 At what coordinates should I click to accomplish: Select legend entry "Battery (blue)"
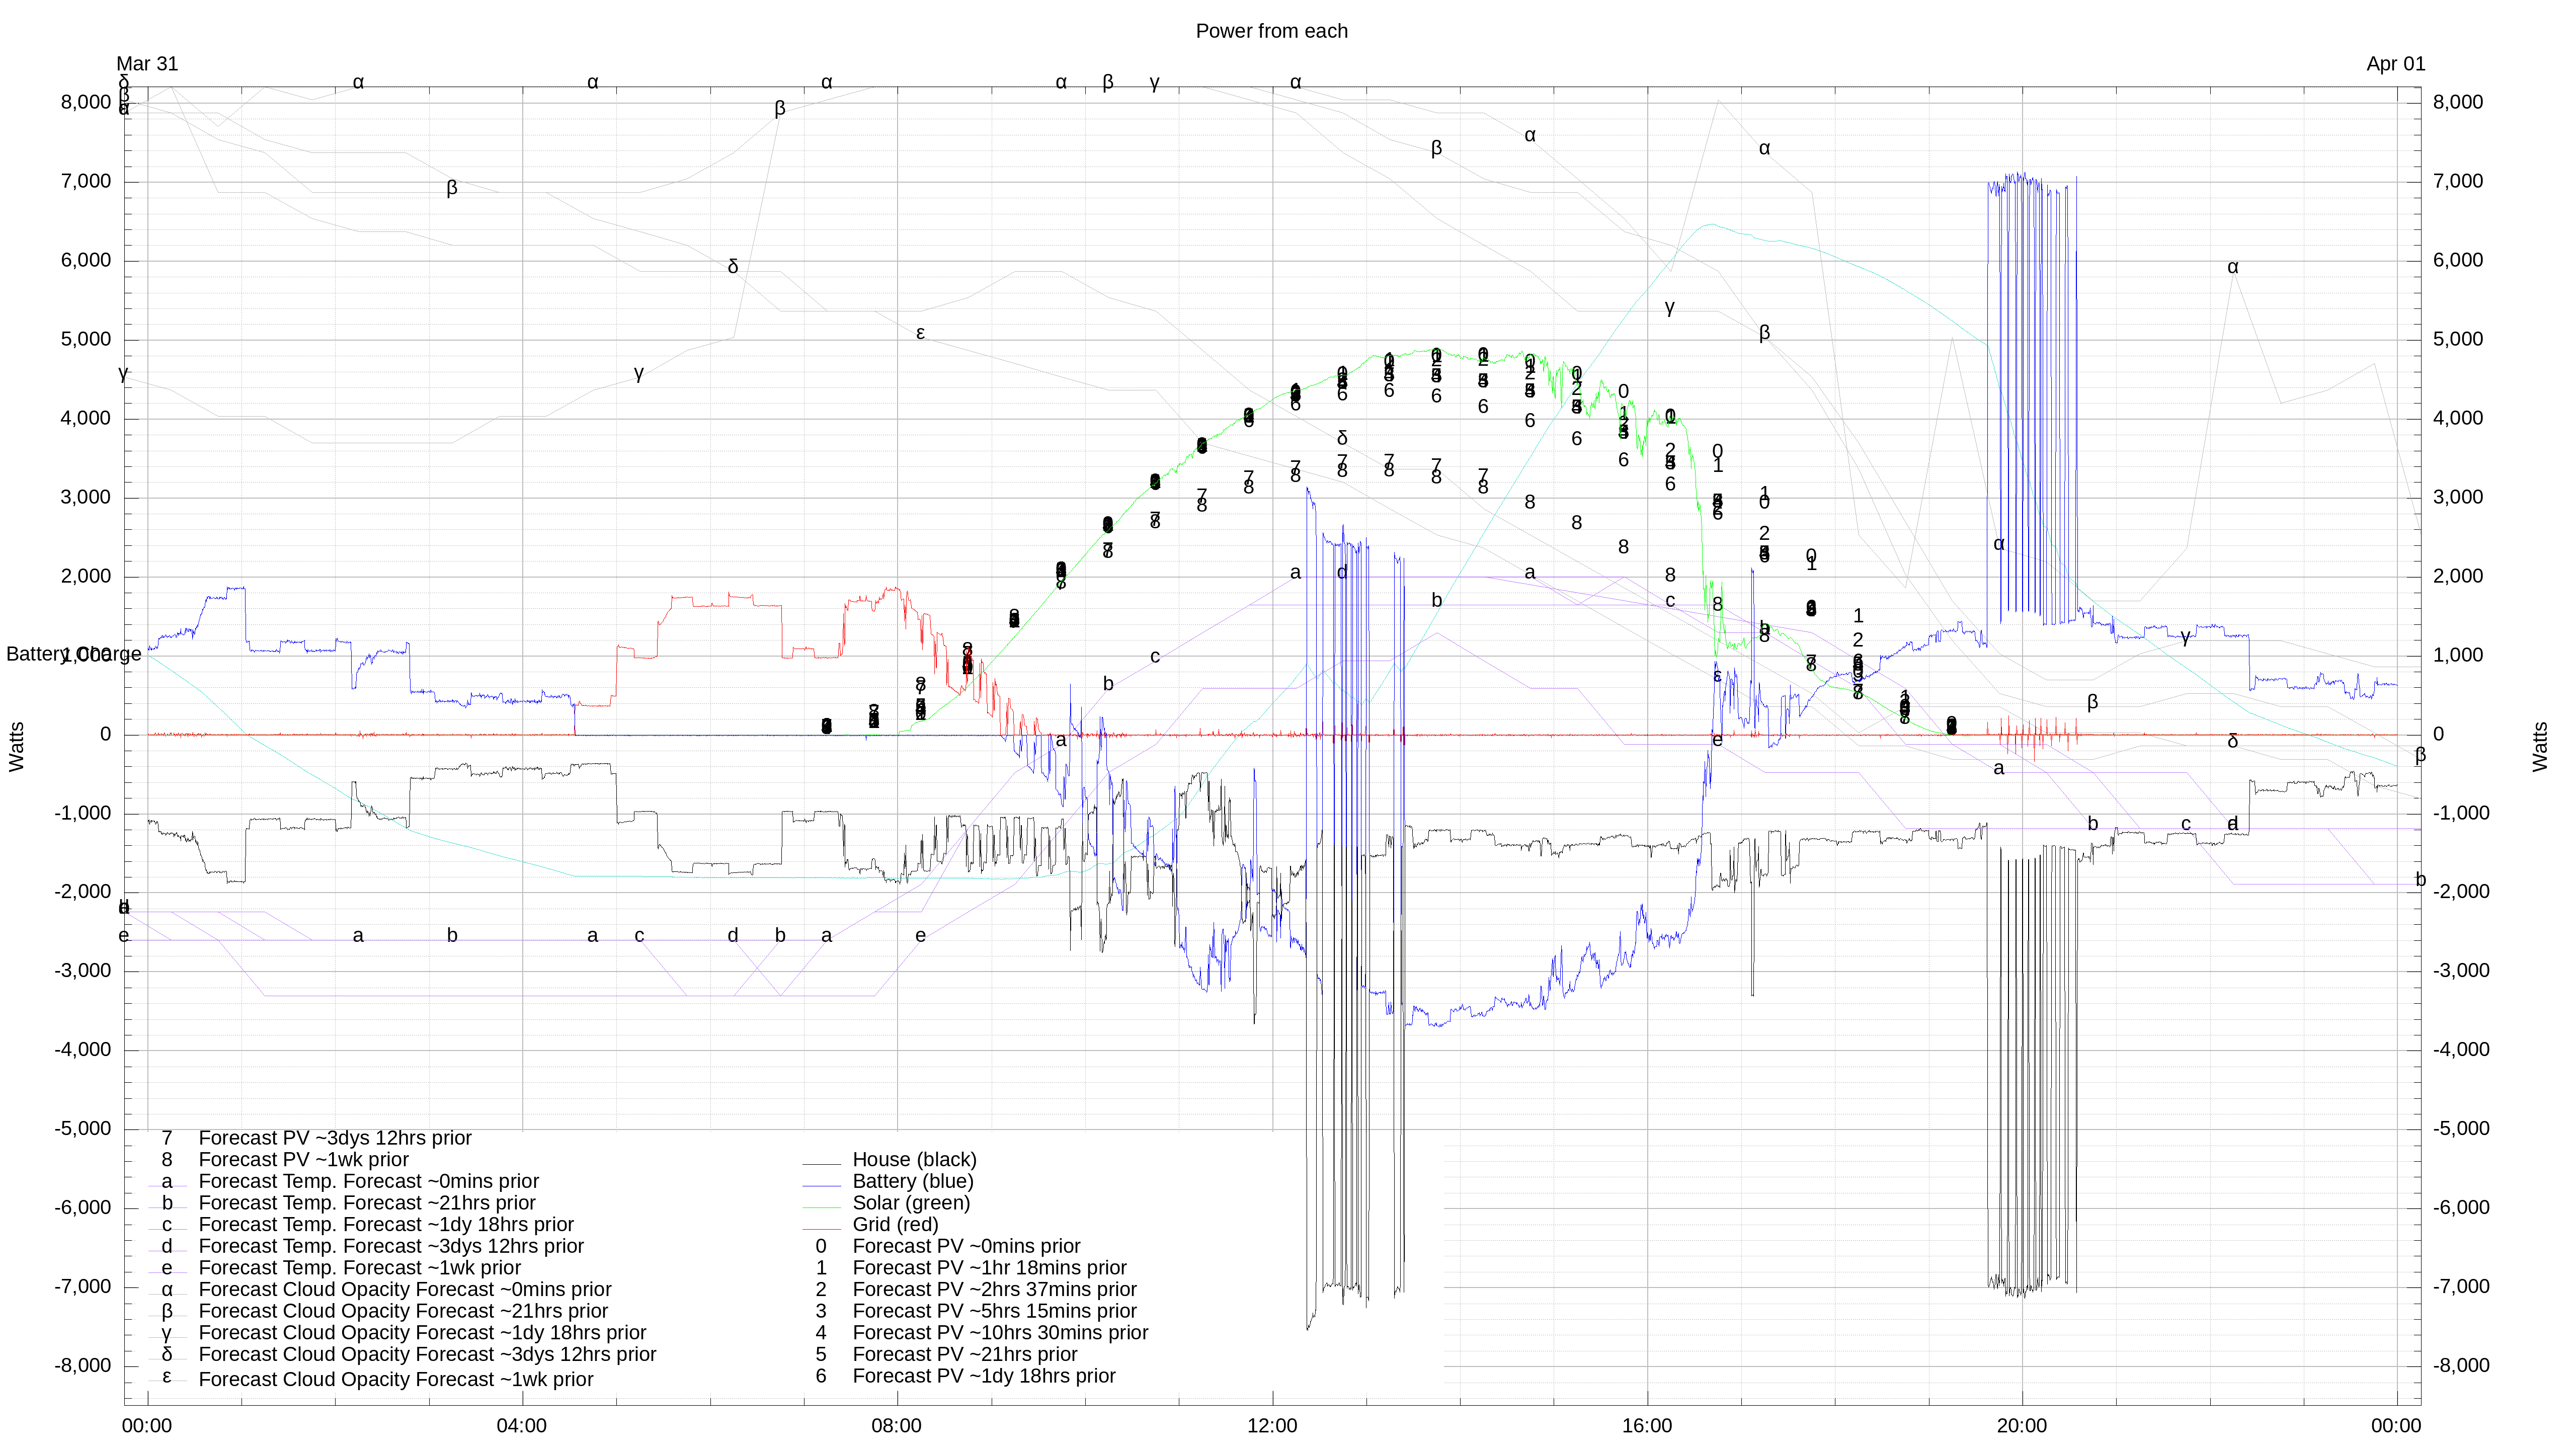(x=912, y=1181)
